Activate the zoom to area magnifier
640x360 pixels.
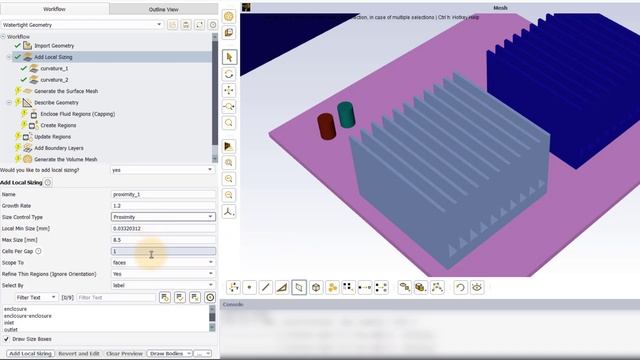click(x=229, y=123)
